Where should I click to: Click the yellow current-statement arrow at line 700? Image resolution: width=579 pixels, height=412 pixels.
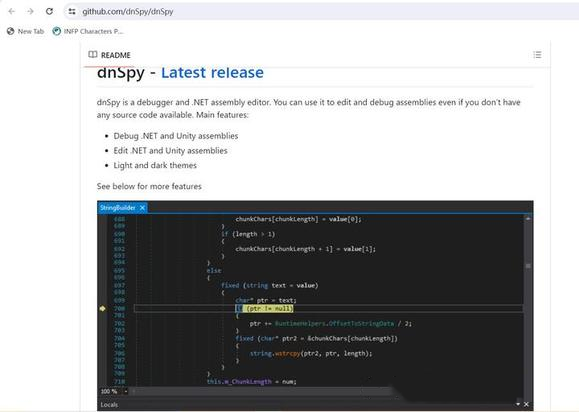(x=103, y=308)
